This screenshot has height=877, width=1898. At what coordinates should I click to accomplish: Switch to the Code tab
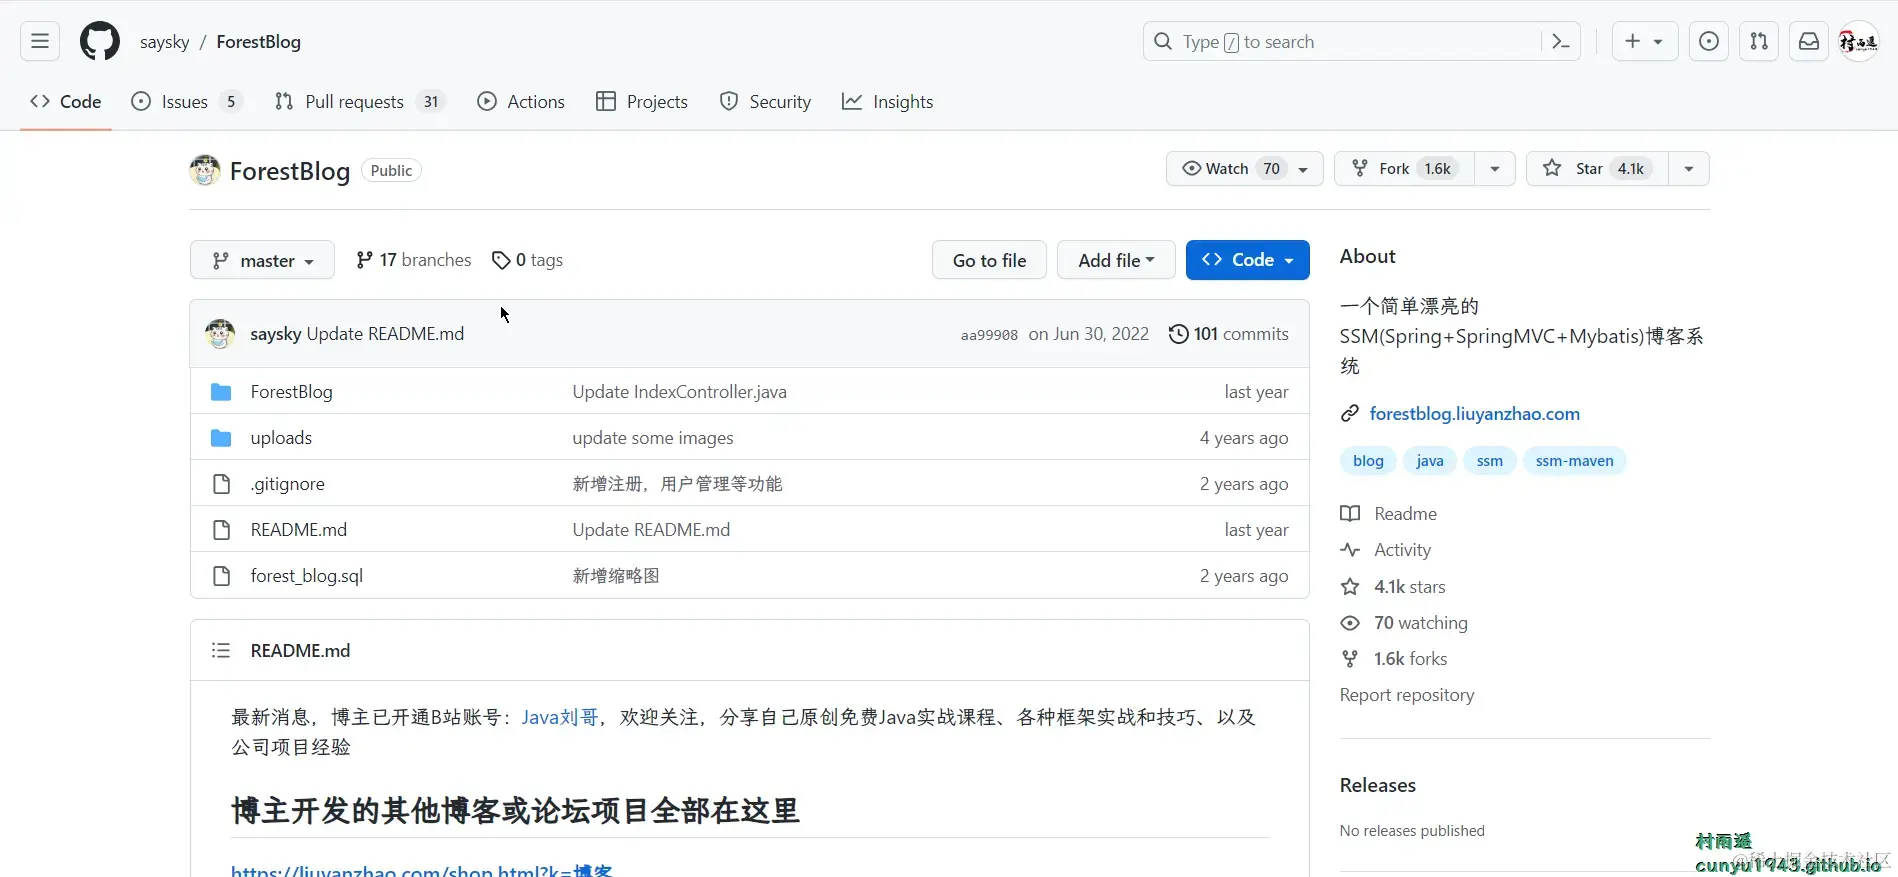(66, 101)
